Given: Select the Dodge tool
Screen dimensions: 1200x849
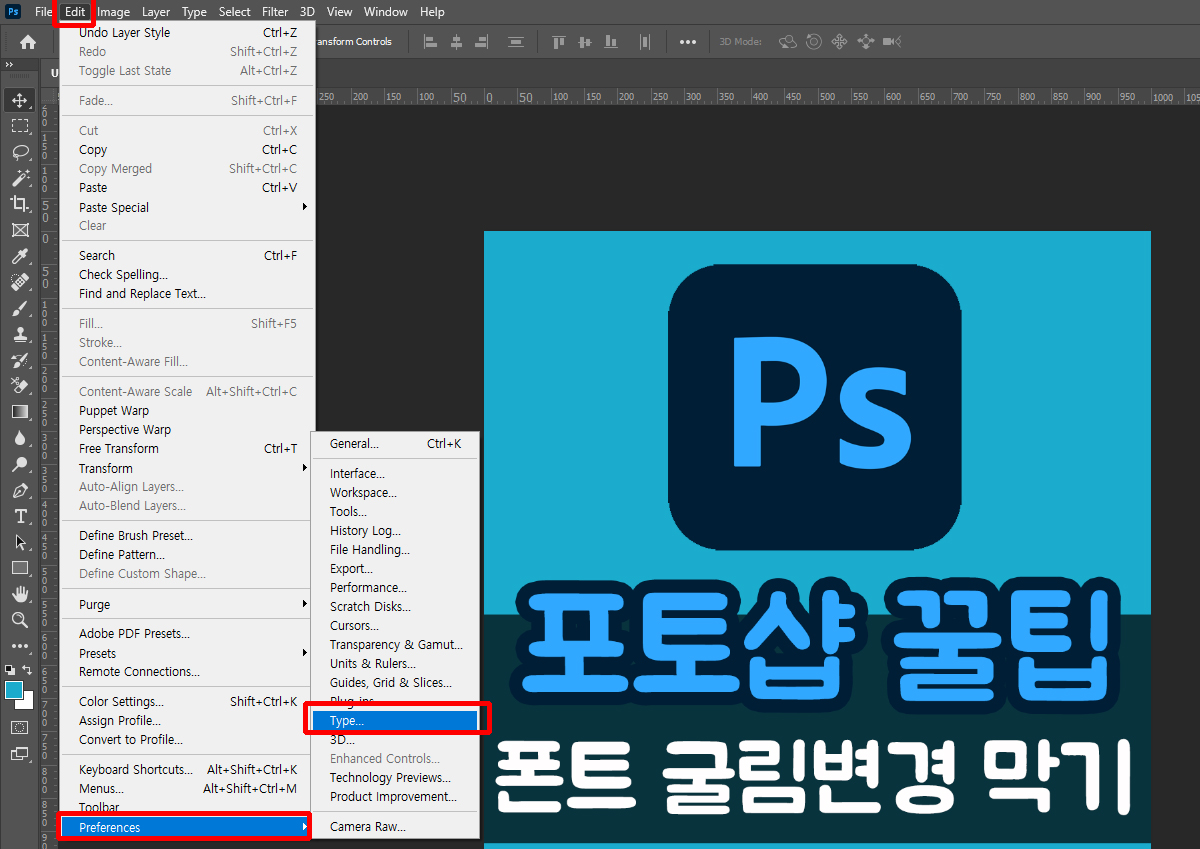Looking at the screenshot, I should click(19, 464).
